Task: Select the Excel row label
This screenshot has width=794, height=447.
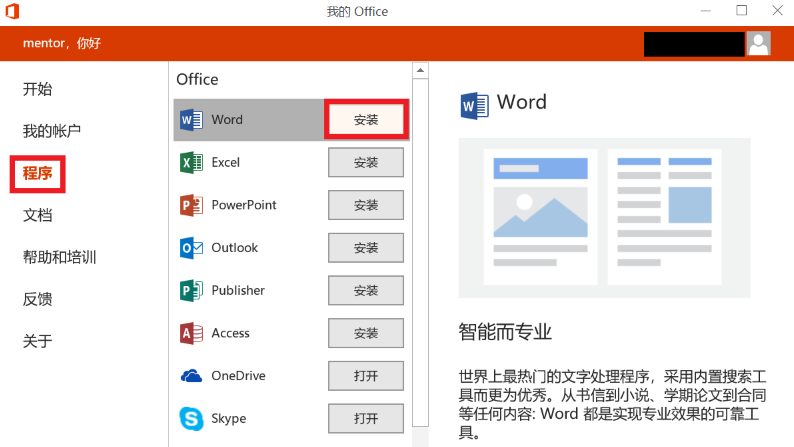Action: tap(225, 162)
